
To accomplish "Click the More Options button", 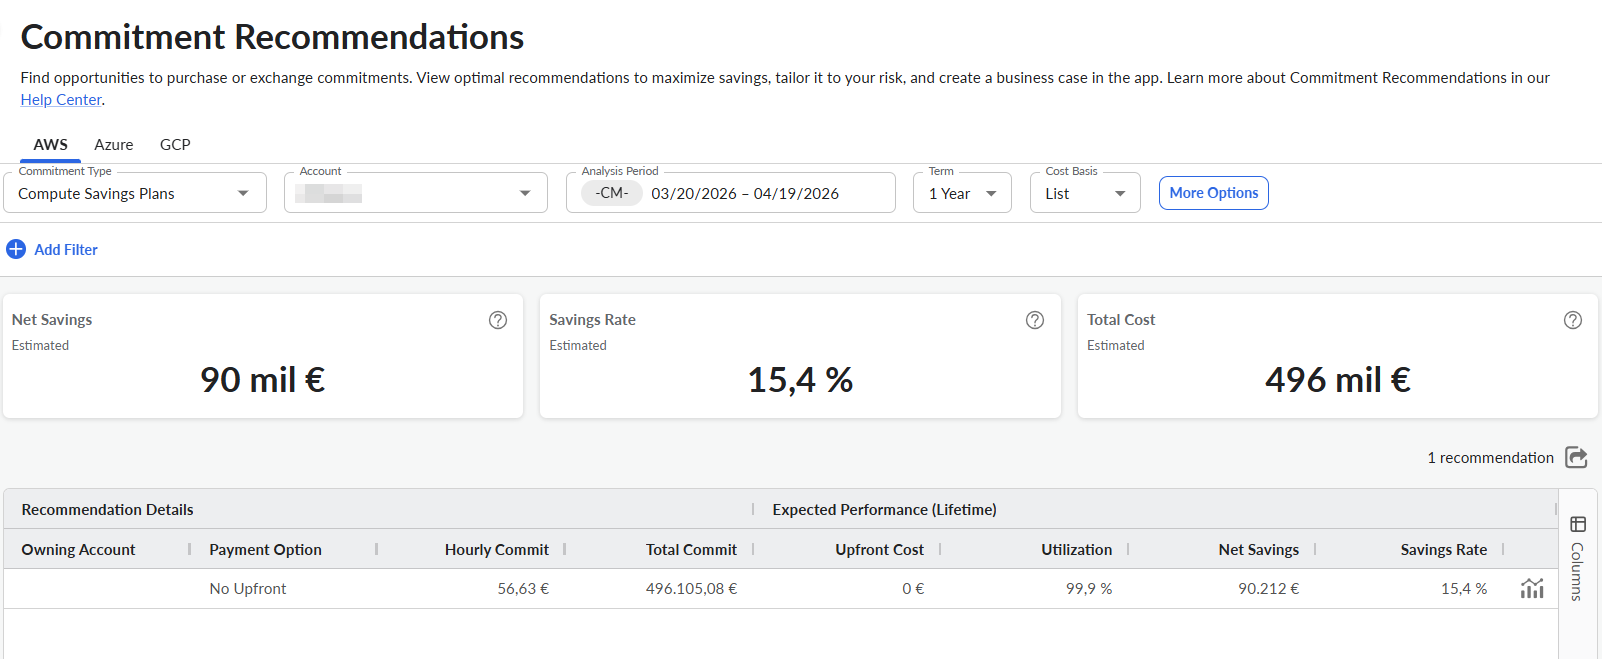I will [x=1214, y=193].
